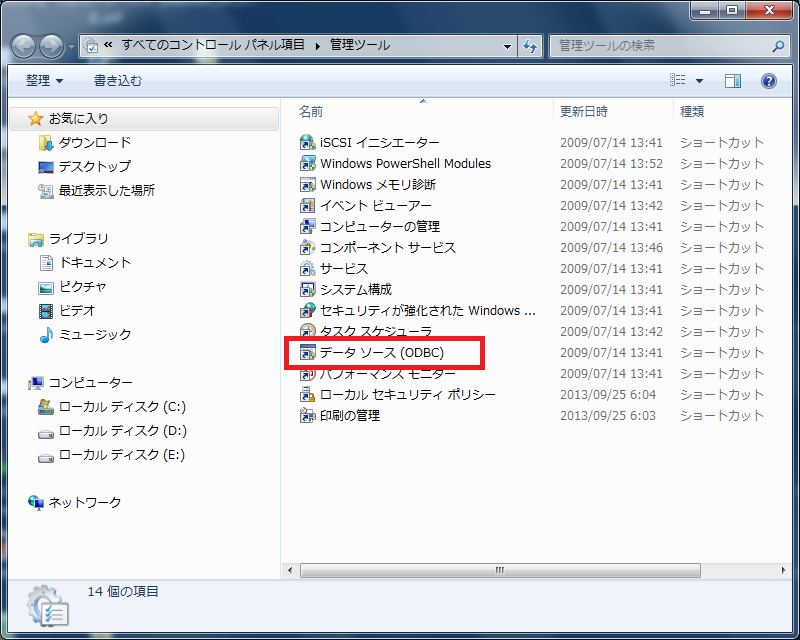Select セキュリティが強化された Windows icon
The width and height of the screenshot is (800, 640).
pyautogui.click(x=307, y=310)
